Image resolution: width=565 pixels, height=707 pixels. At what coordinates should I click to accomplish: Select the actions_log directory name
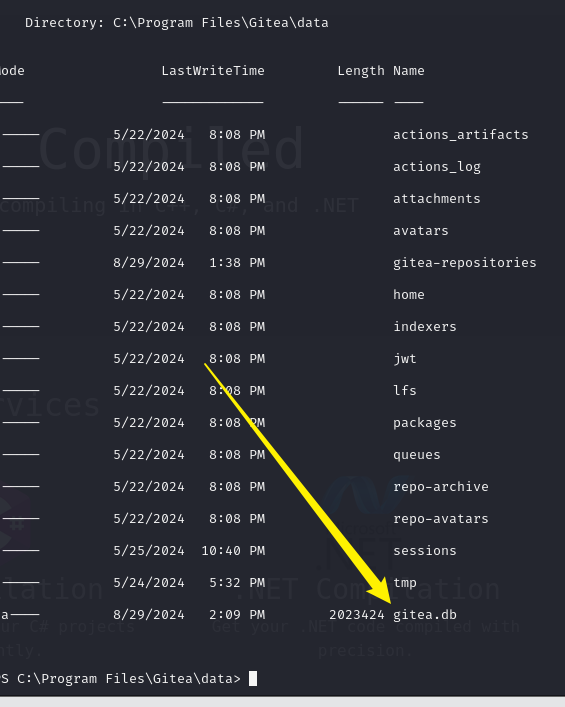tap(436, 167)
